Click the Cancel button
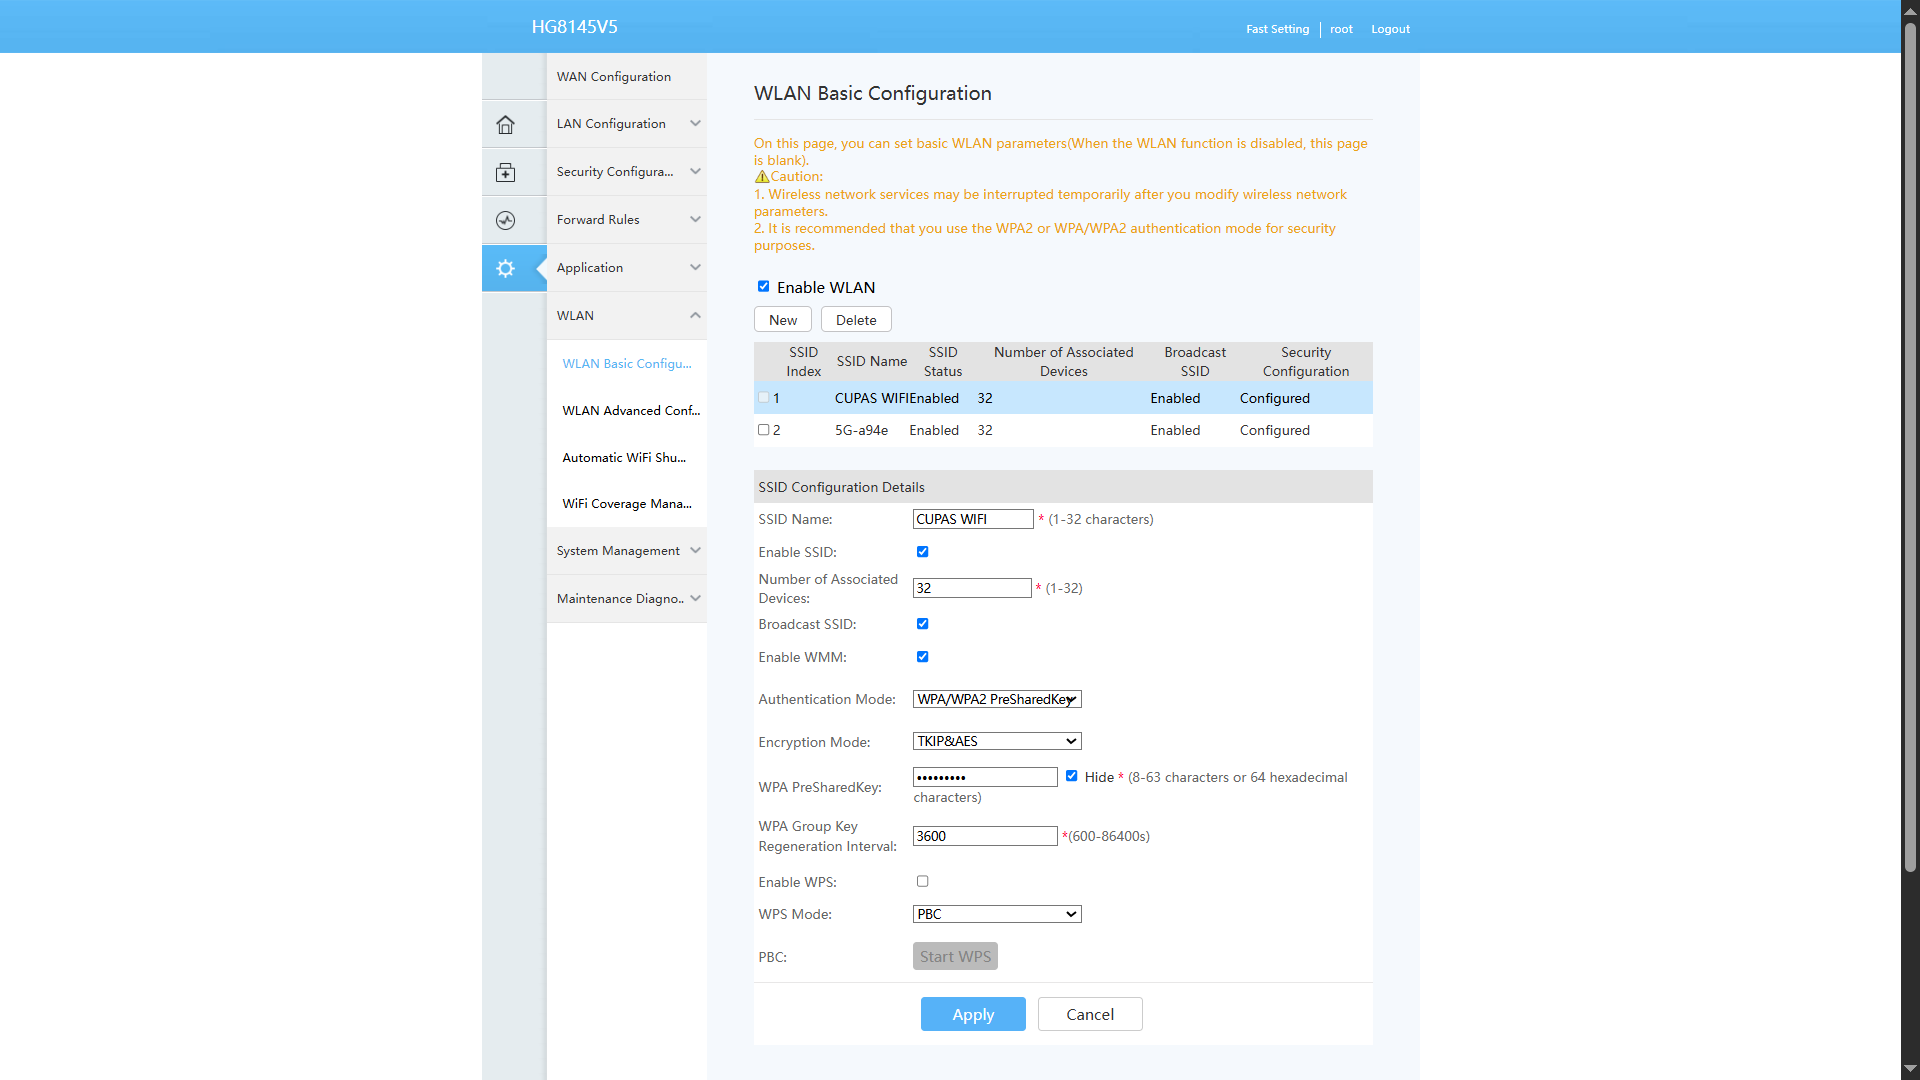 [1090, 1014]
